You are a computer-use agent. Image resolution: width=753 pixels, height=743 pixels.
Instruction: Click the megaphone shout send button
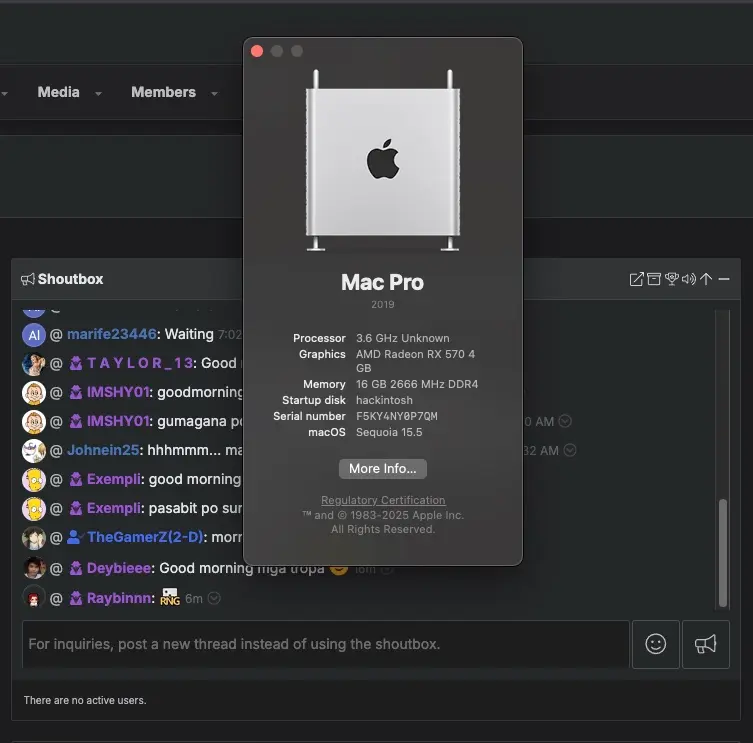705,644
